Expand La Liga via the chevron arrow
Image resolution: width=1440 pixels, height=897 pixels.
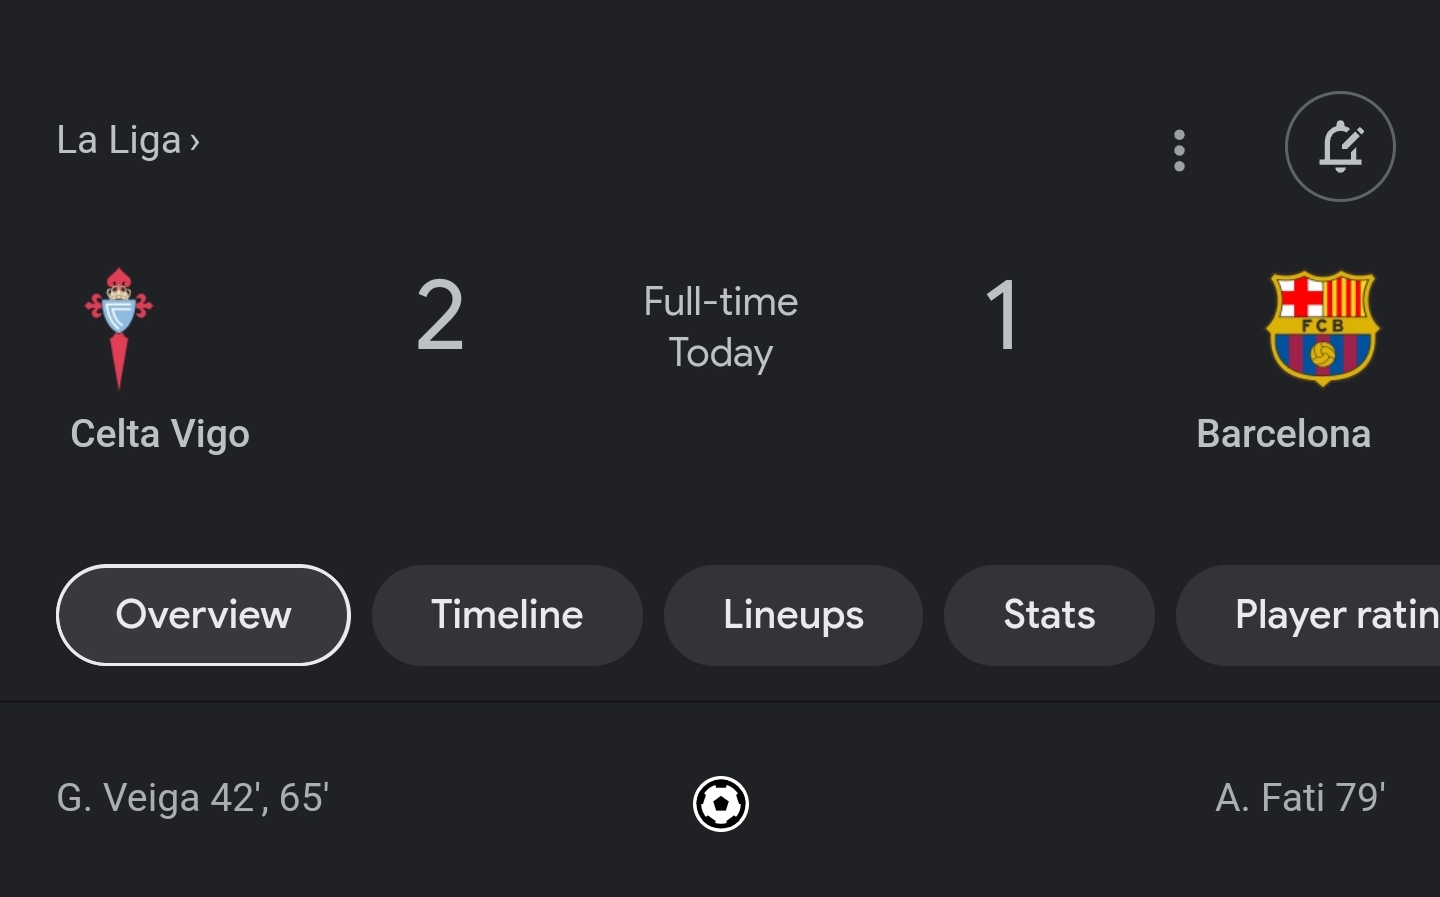(195, 142)
